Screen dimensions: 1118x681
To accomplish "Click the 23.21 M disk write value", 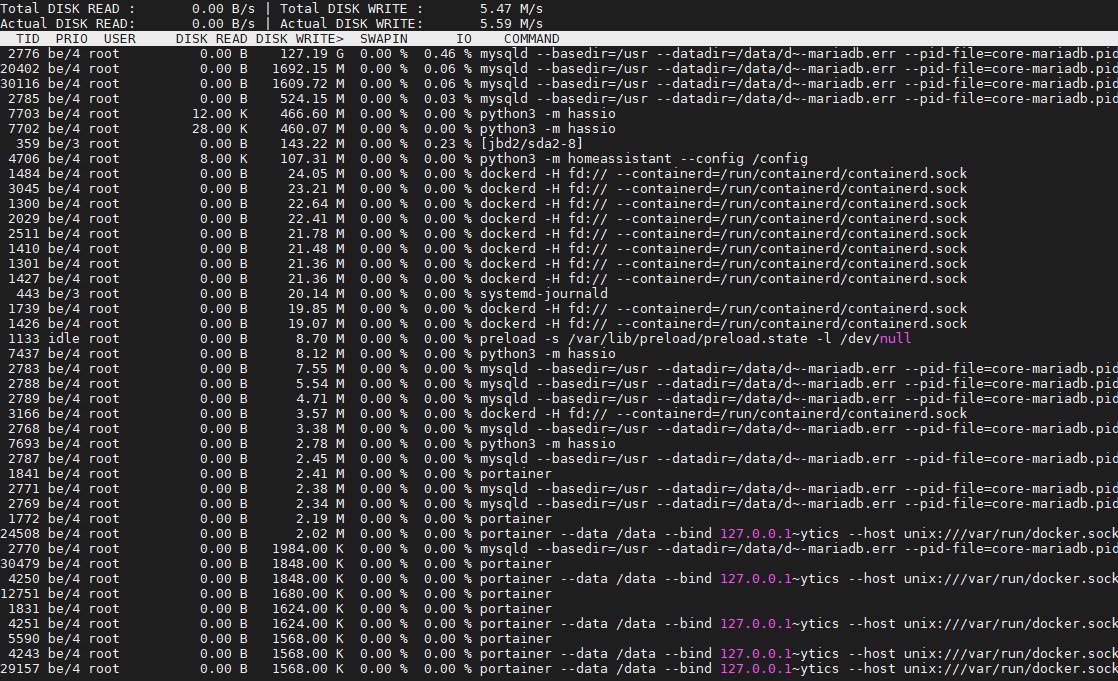I will click(317, 188).
